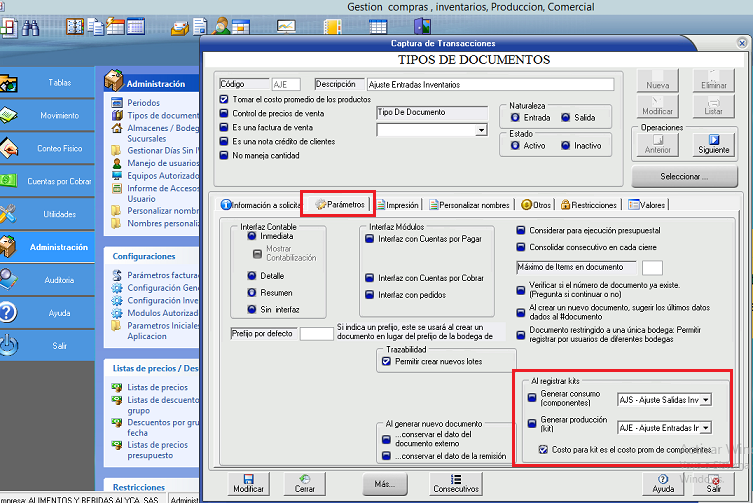Click the Descripción text field
Image resolution: width=753 pixels, height=503 pixels.
point(489,85)
